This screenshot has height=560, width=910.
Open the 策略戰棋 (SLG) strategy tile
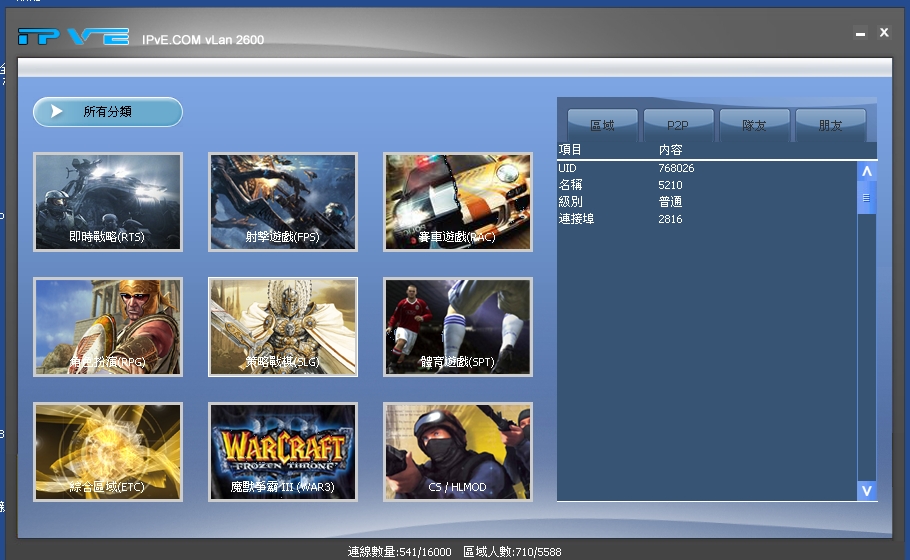click(x=283, y=327)
